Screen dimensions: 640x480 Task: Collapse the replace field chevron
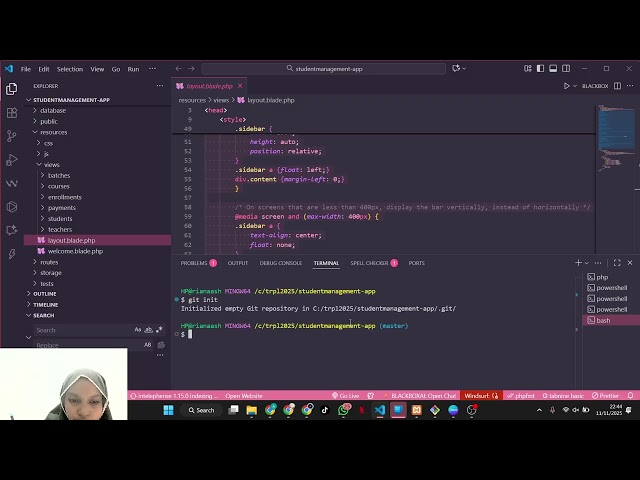29,338
